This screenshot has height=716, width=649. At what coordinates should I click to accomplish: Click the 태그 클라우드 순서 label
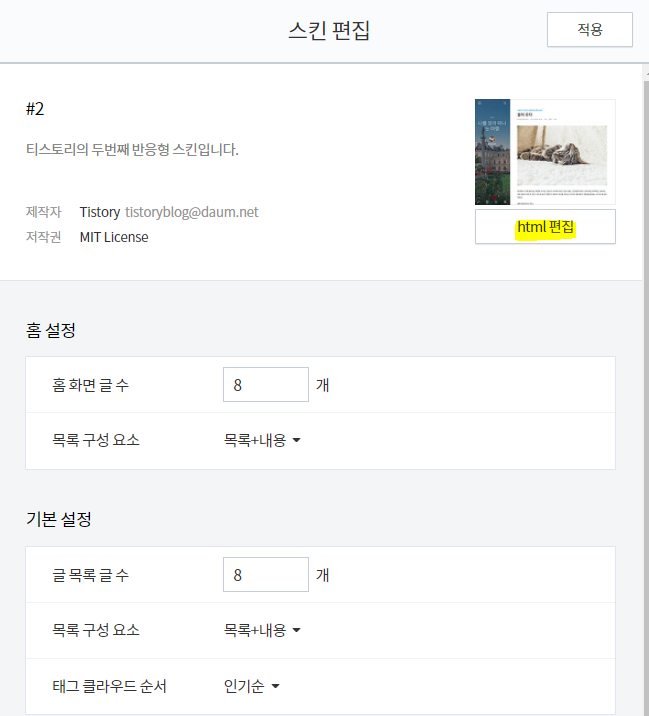point(109,686)
